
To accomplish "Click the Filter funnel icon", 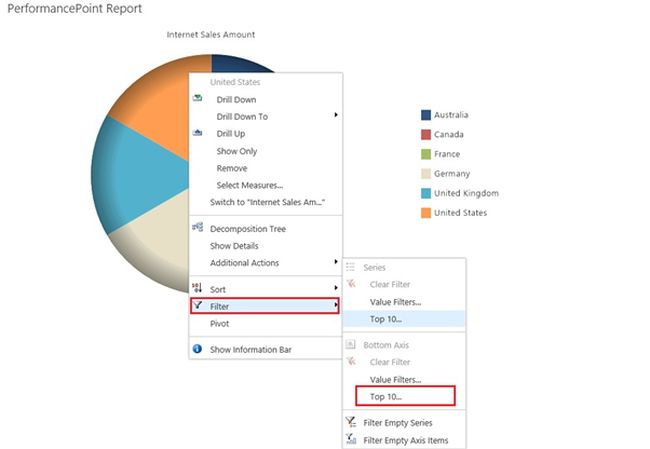I will tap(198, 306).
